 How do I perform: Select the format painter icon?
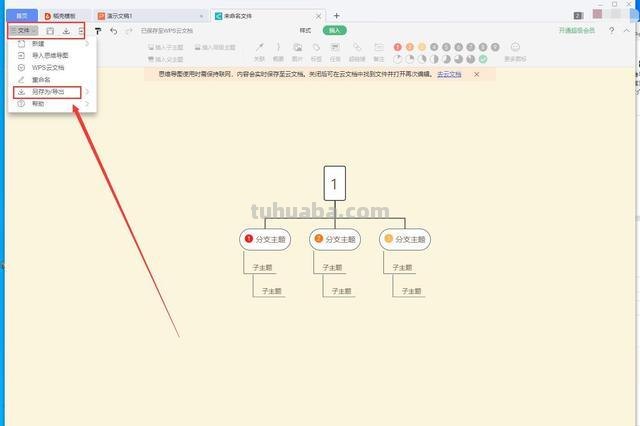(98, 31)
